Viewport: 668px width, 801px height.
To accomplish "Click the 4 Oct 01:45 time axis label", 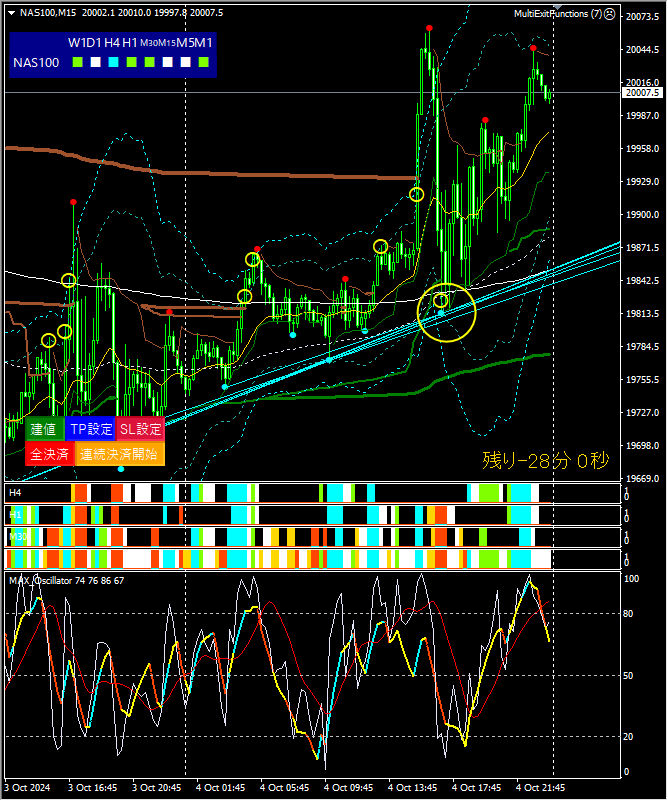I will (x=221, y=788).
